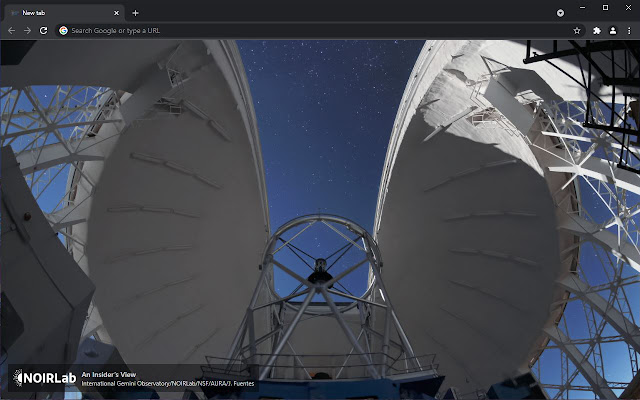Click the browser forward arrow
The height and width of the screenshot is (400, 640).
pos(27,31)
